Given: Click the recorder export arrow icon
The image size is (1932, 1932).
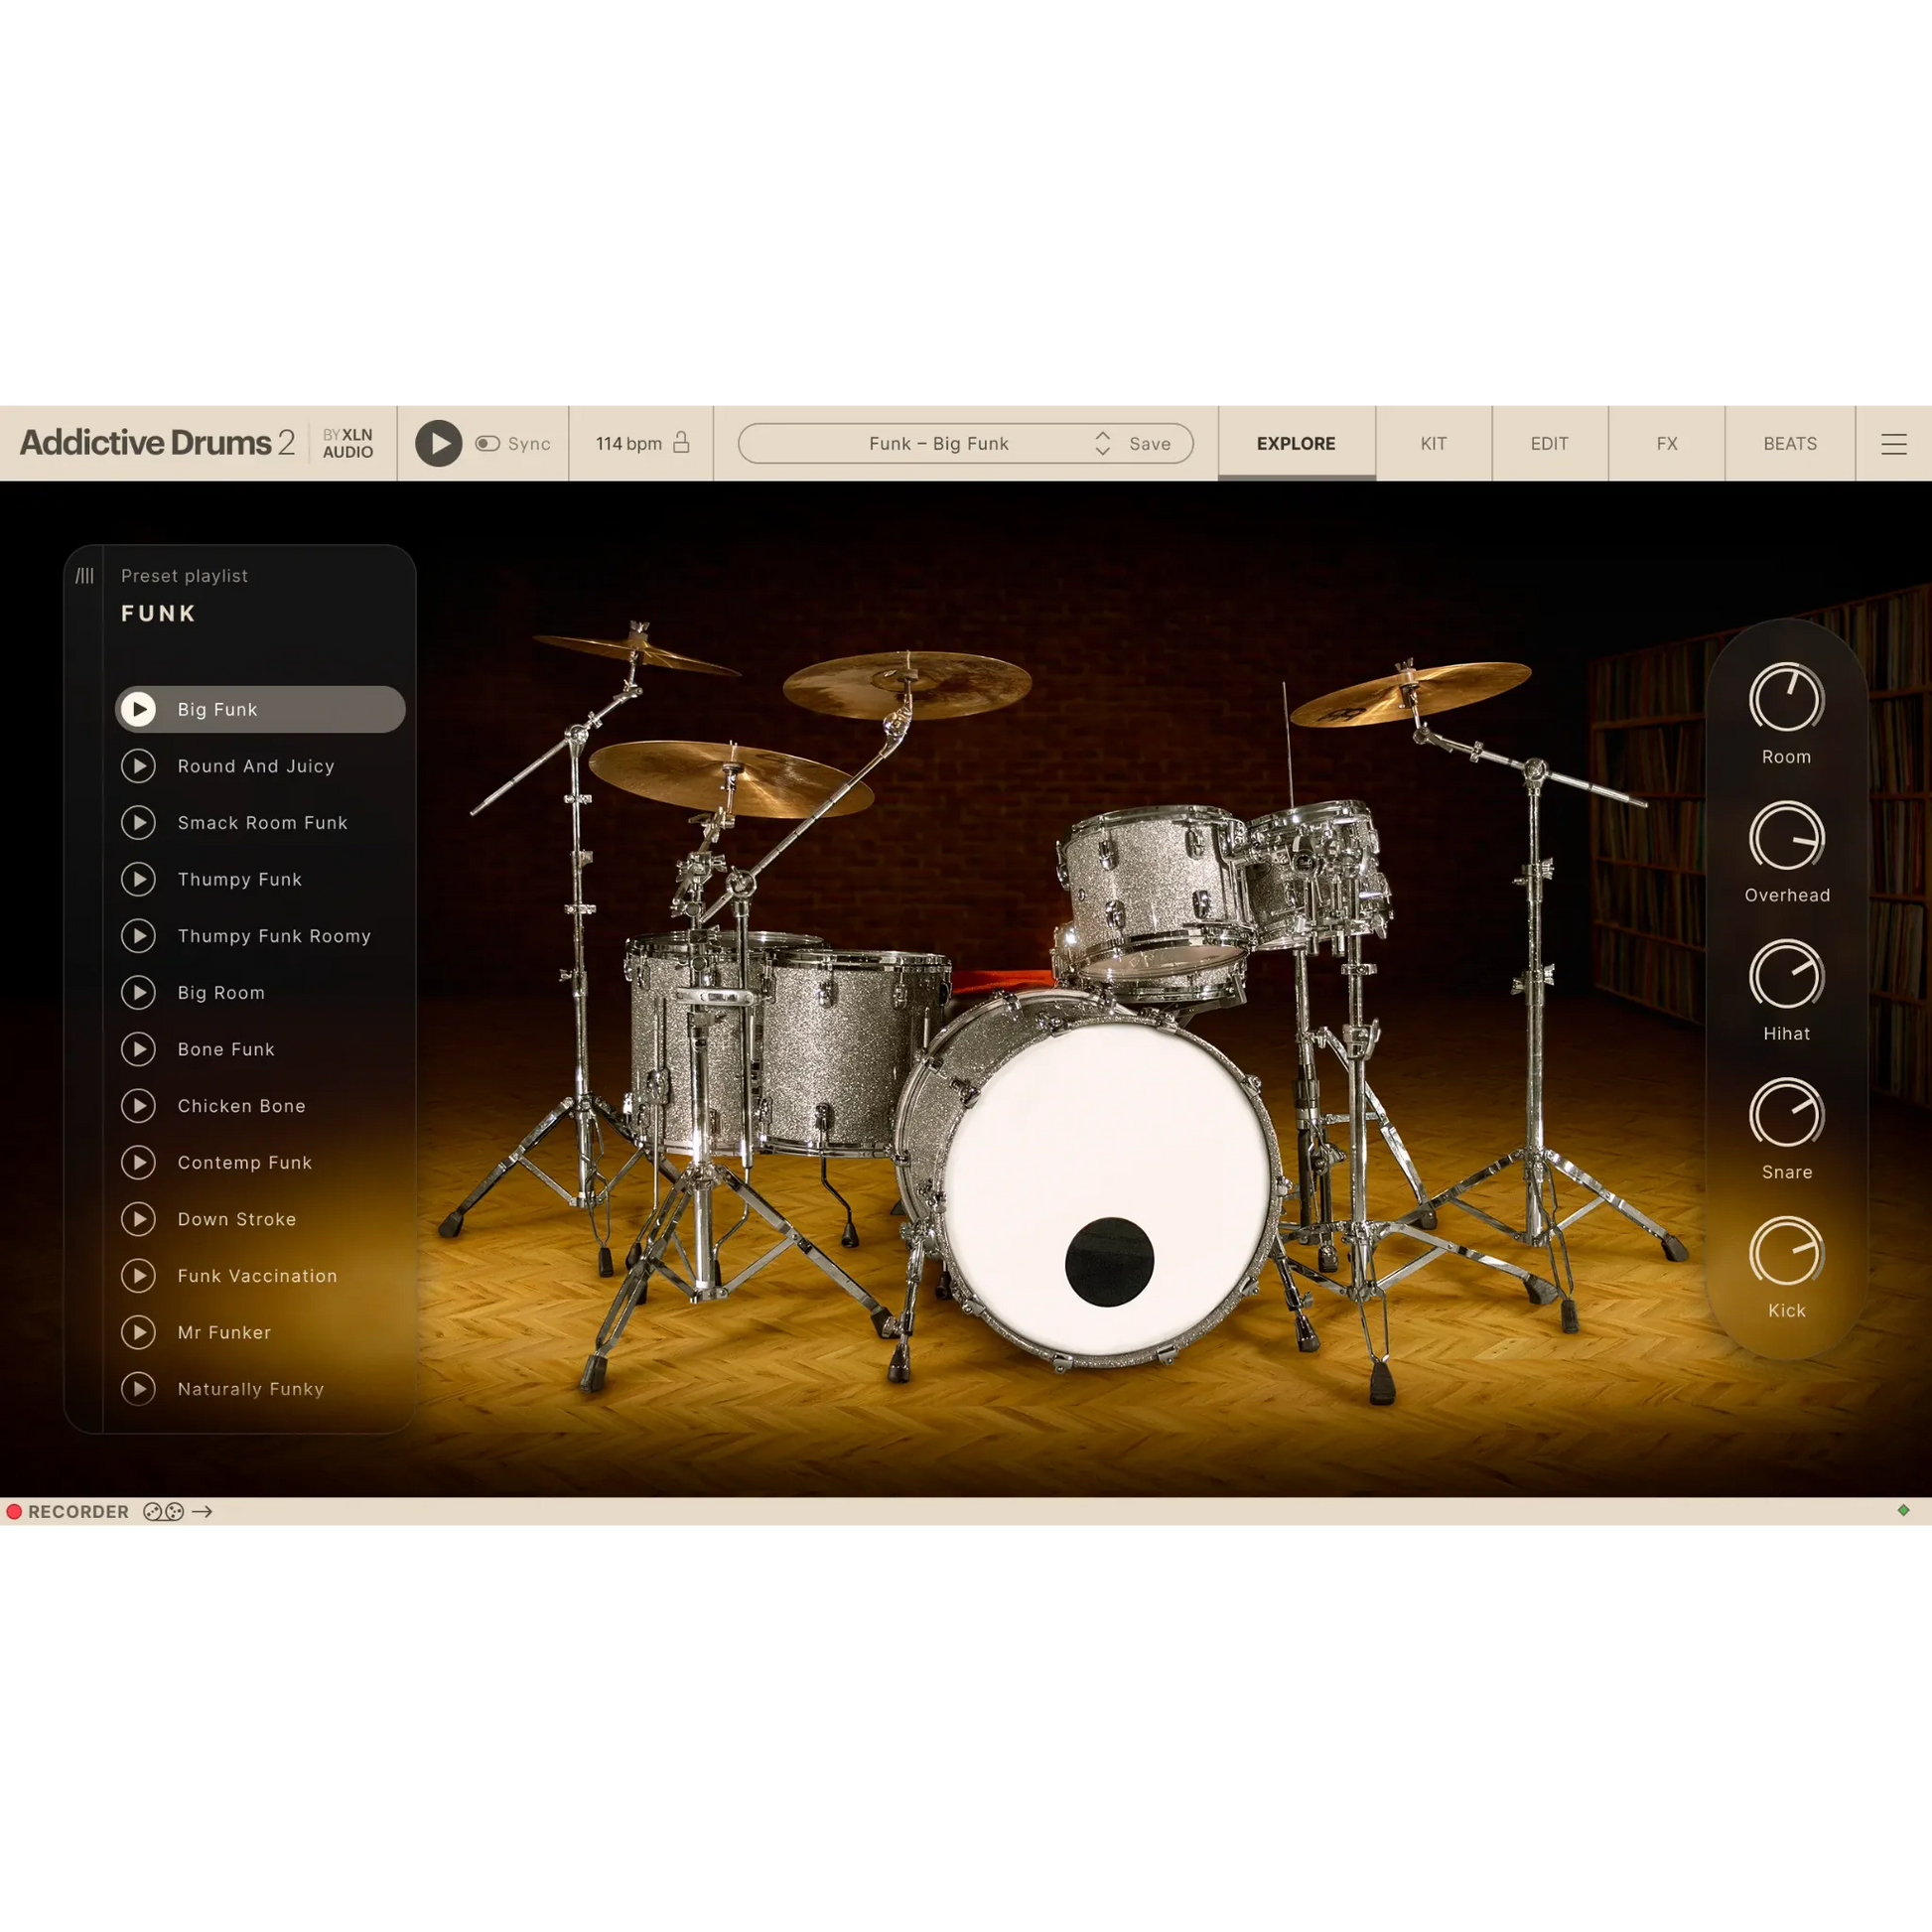Looking at the screenshot, I should (202, 1511).
